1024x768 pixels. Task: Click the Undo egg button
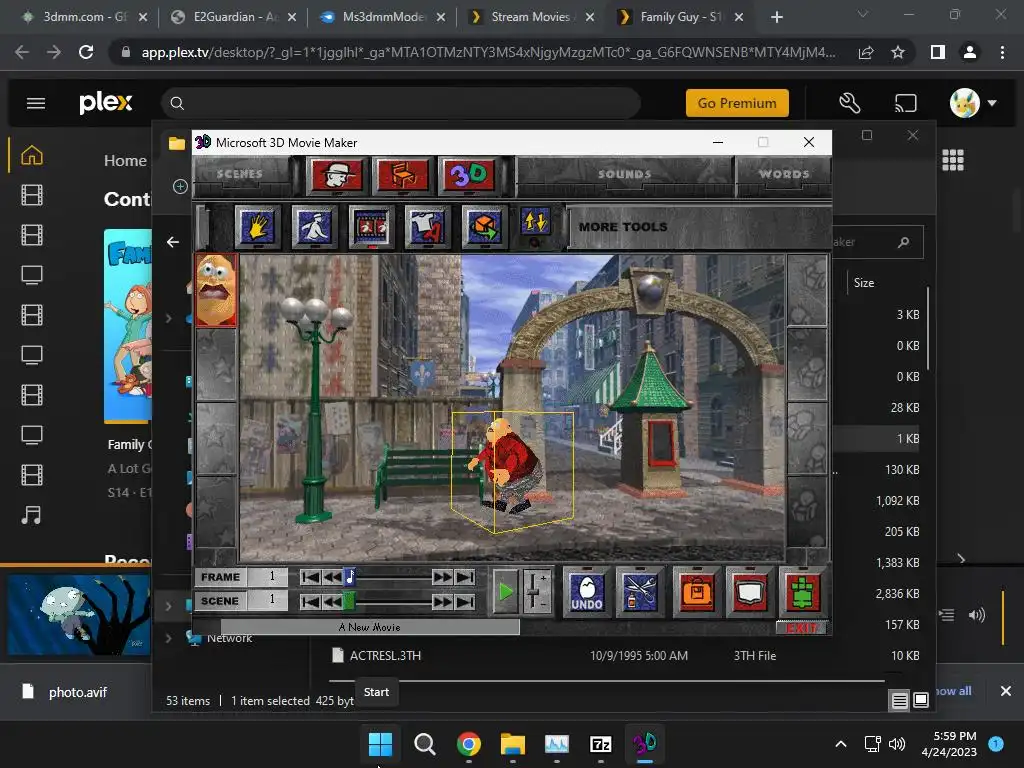(586, 592)
